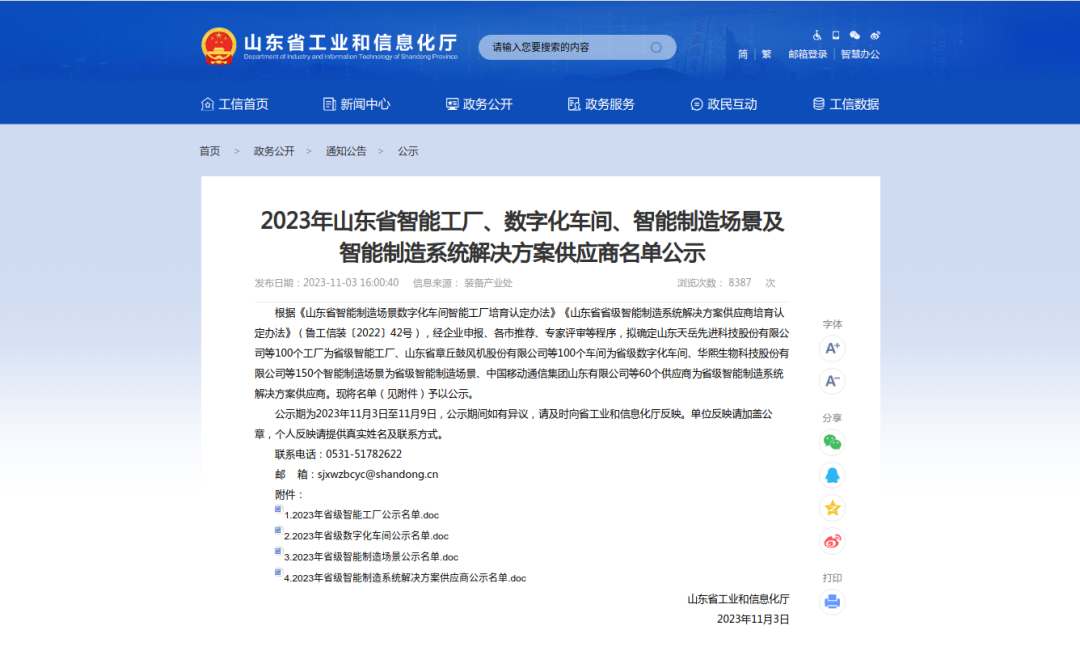Click 通知公告 in the breadcrumb
This screenshot has height=651, width=1080.
point(346,151)
